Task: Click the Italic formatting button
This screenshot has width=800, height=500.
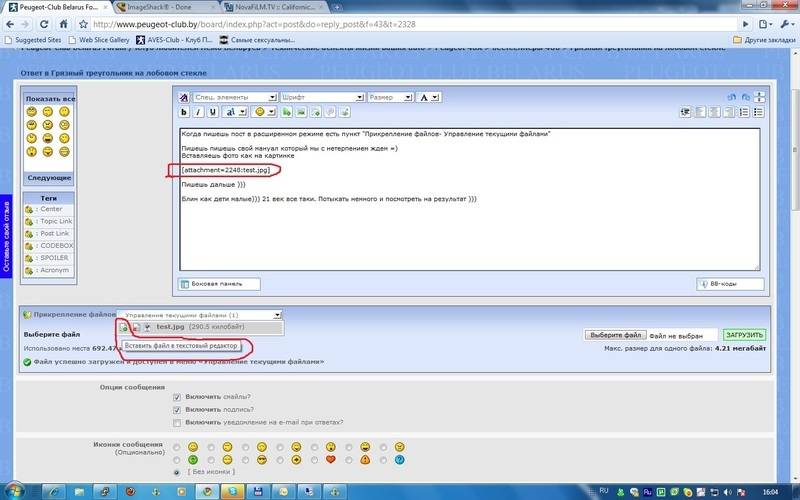Action: click(200, 112)
